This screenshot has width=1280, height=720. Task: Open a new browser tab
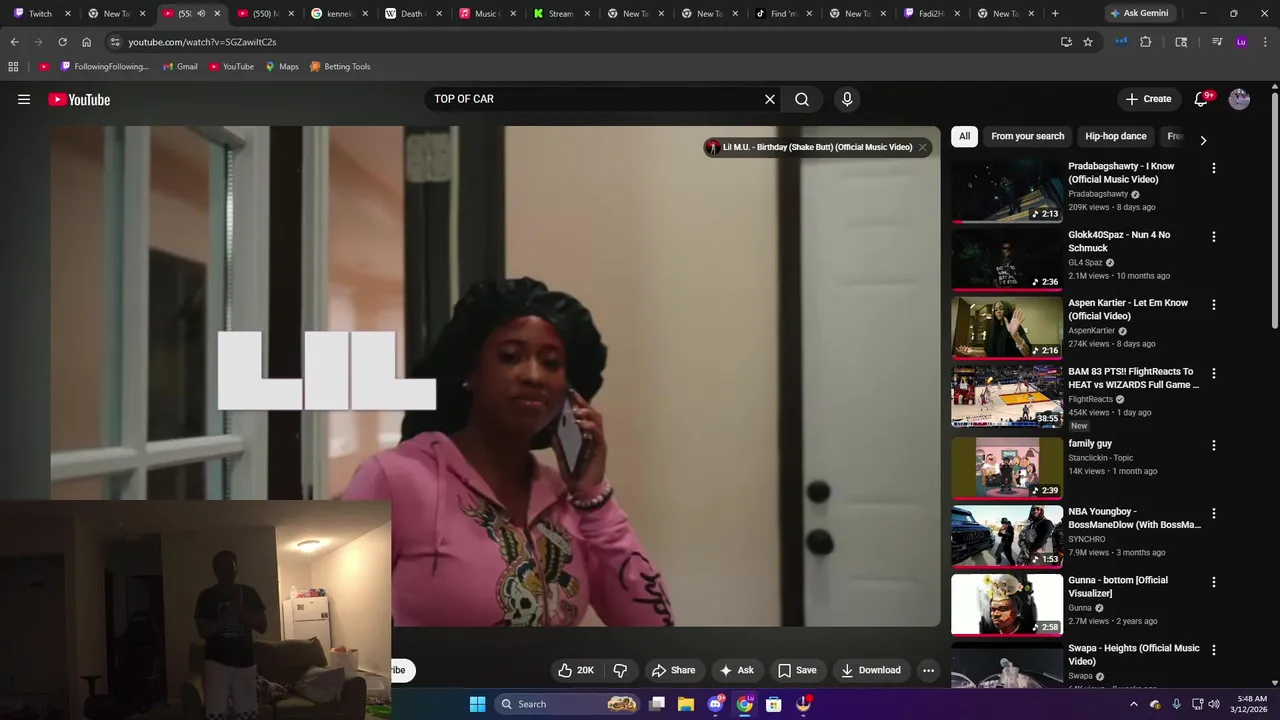(1055, 14)
